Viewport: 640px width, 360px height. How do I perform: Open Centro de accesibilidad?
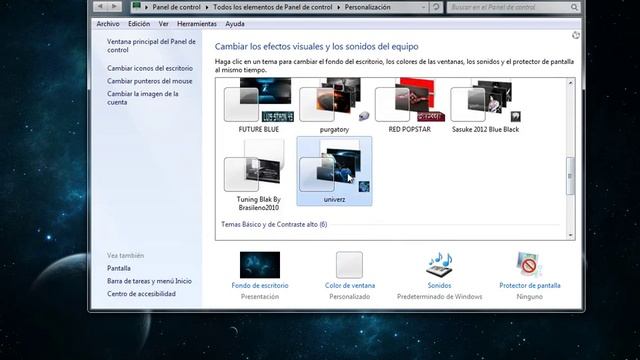[x=141, y=293]
